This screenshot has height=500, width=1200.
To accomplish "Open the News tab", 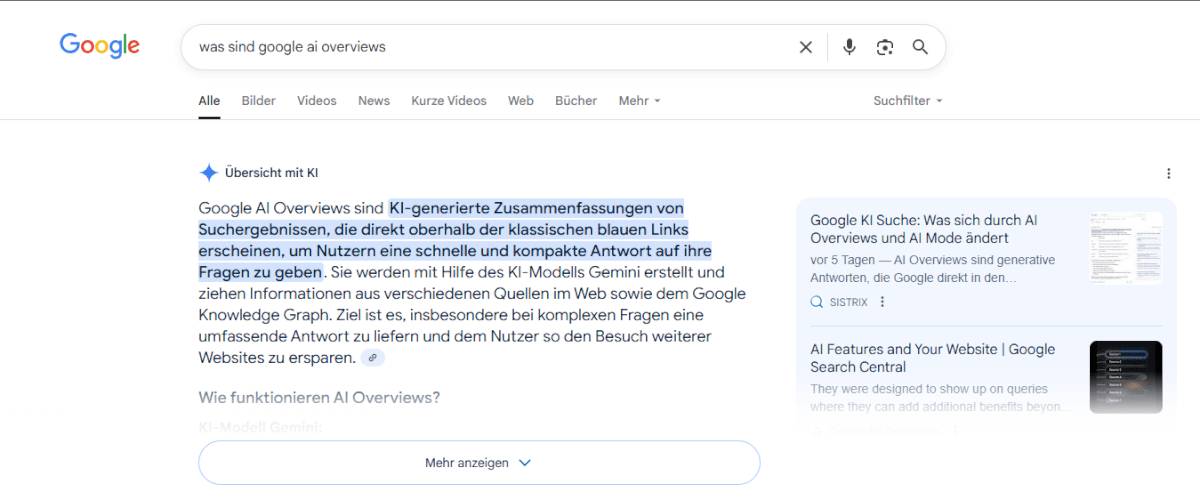I will click(x=374, y=101).
